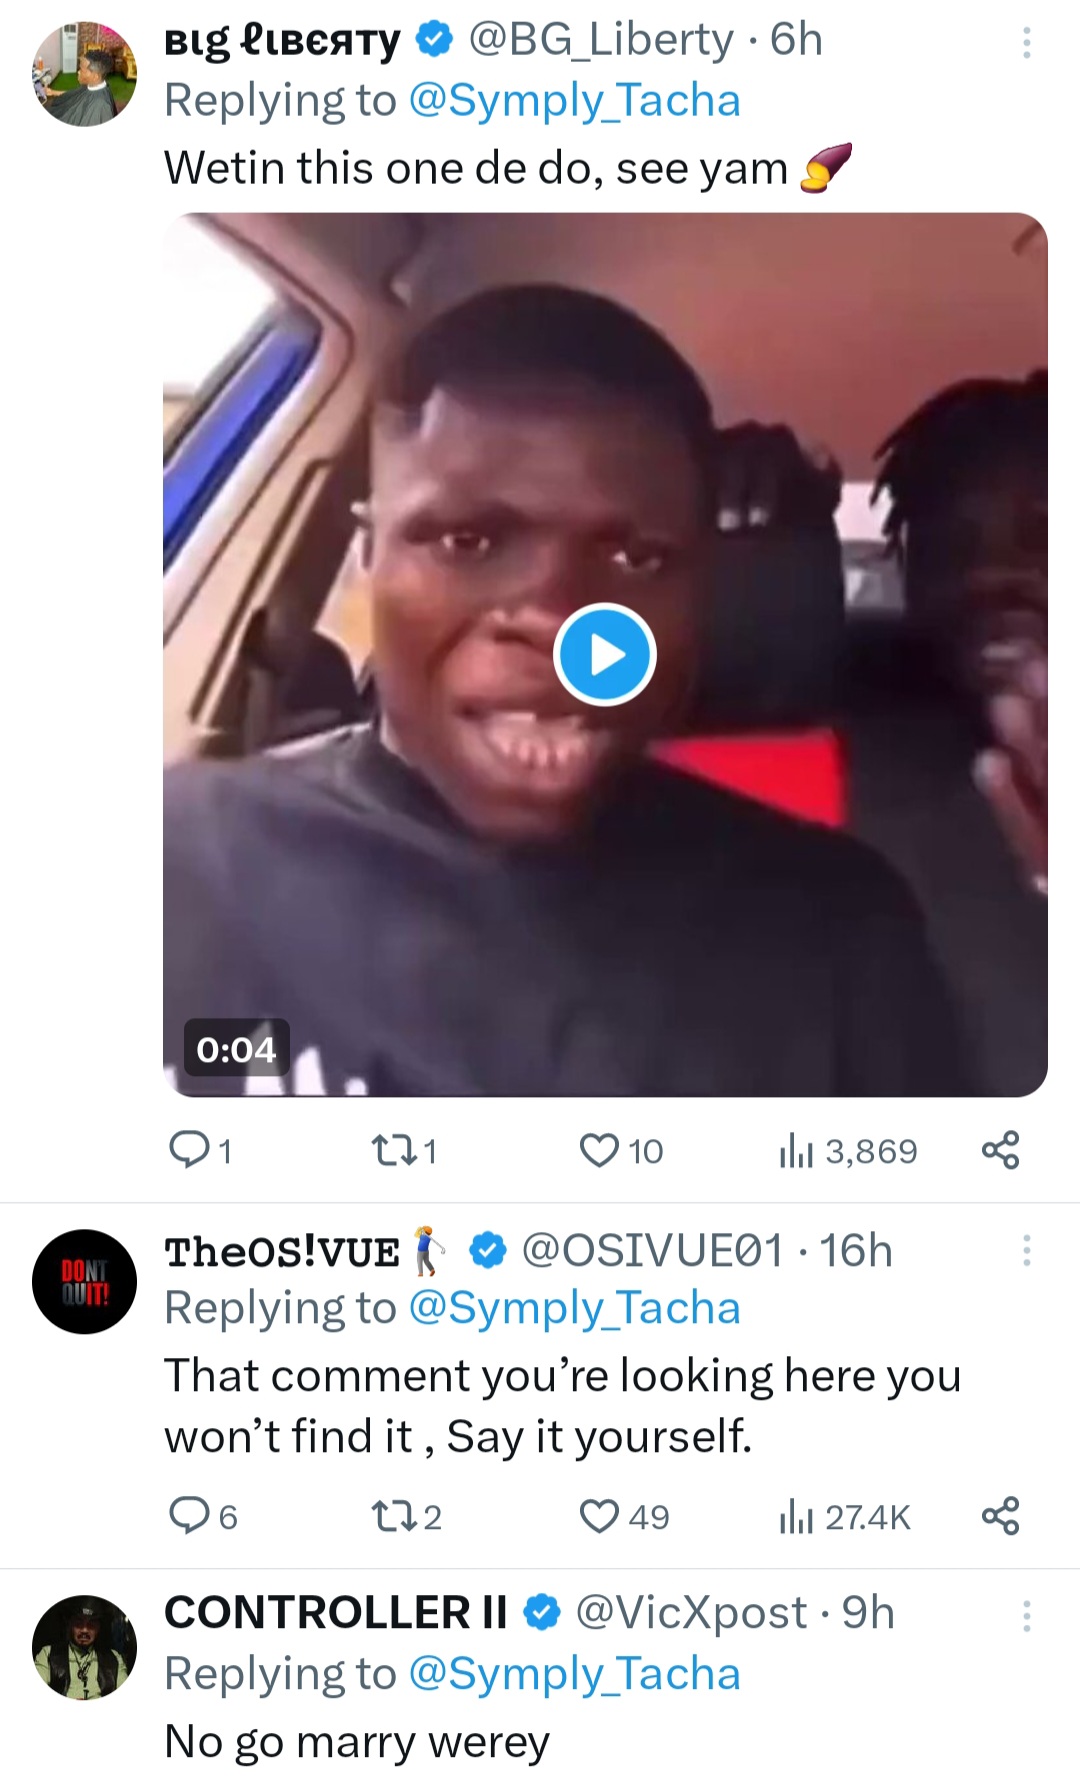Open more options for BG_Liberty's tweet

click(x=1026, y=44)
